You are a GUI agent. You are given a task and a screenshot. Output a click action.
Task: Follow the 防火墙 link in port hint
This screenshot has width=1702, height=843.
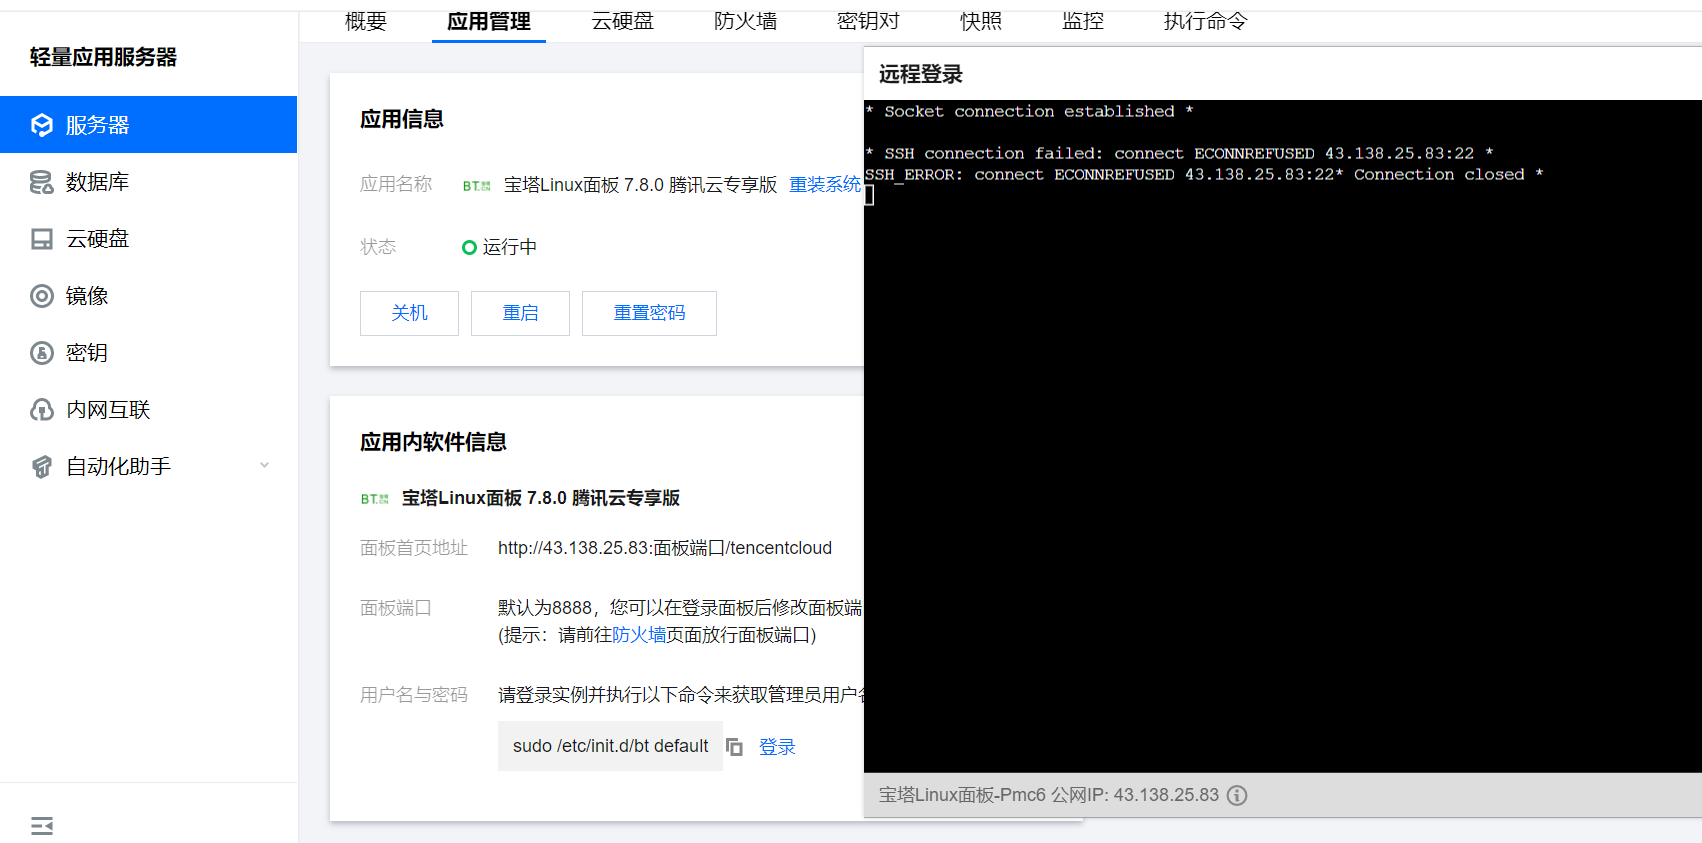click(639, 635)
